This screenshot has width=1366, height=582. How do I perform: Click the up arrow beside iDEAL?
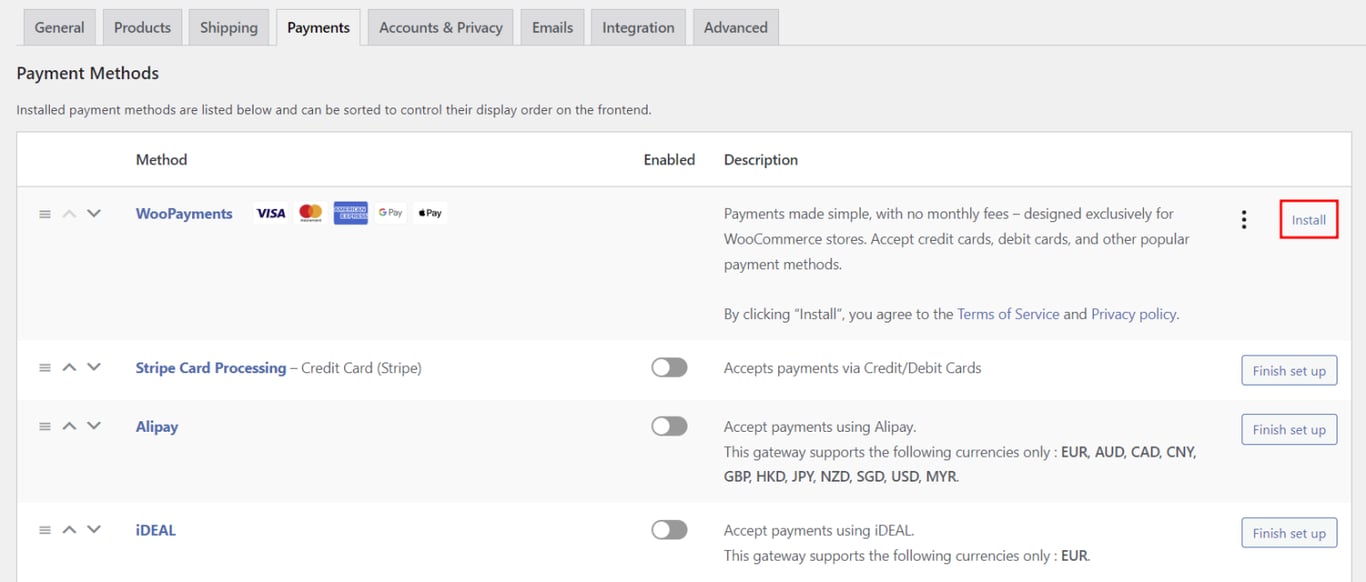pyautogui.click(x=69, y=529)
